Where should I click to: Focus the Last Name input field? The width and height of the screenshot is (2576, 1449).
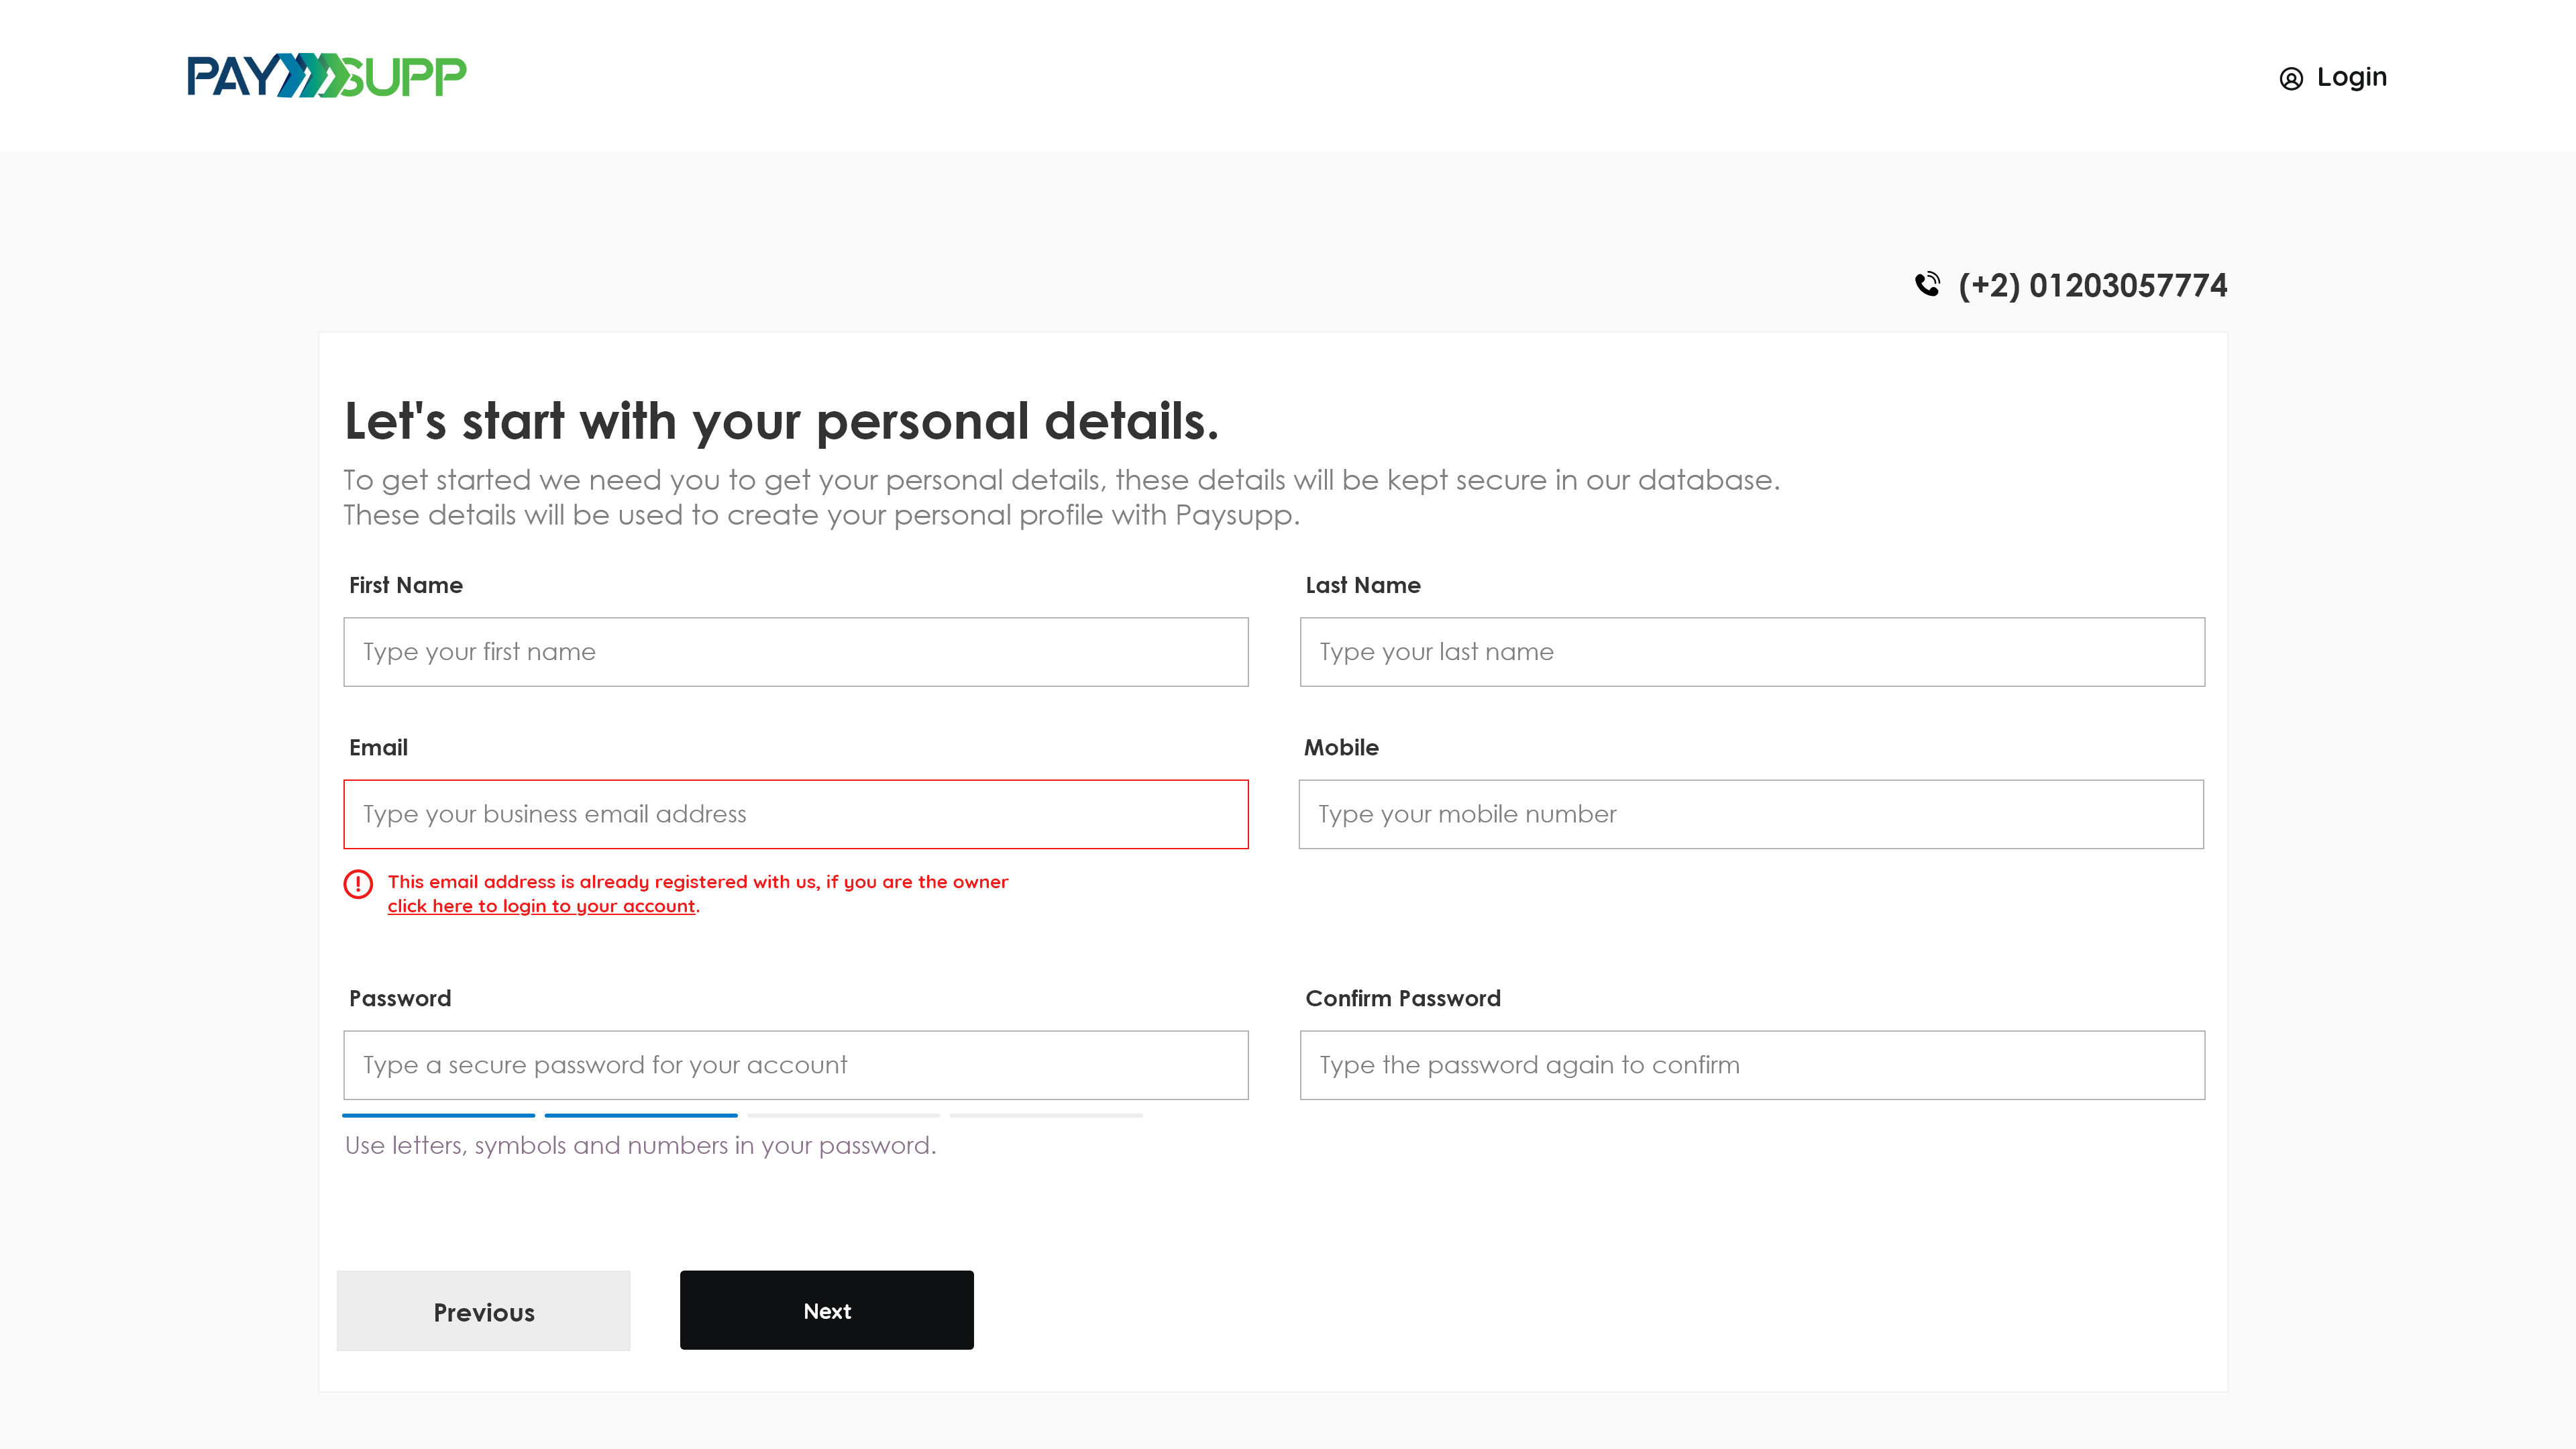pyautogui.click(x=1751, y=652)
